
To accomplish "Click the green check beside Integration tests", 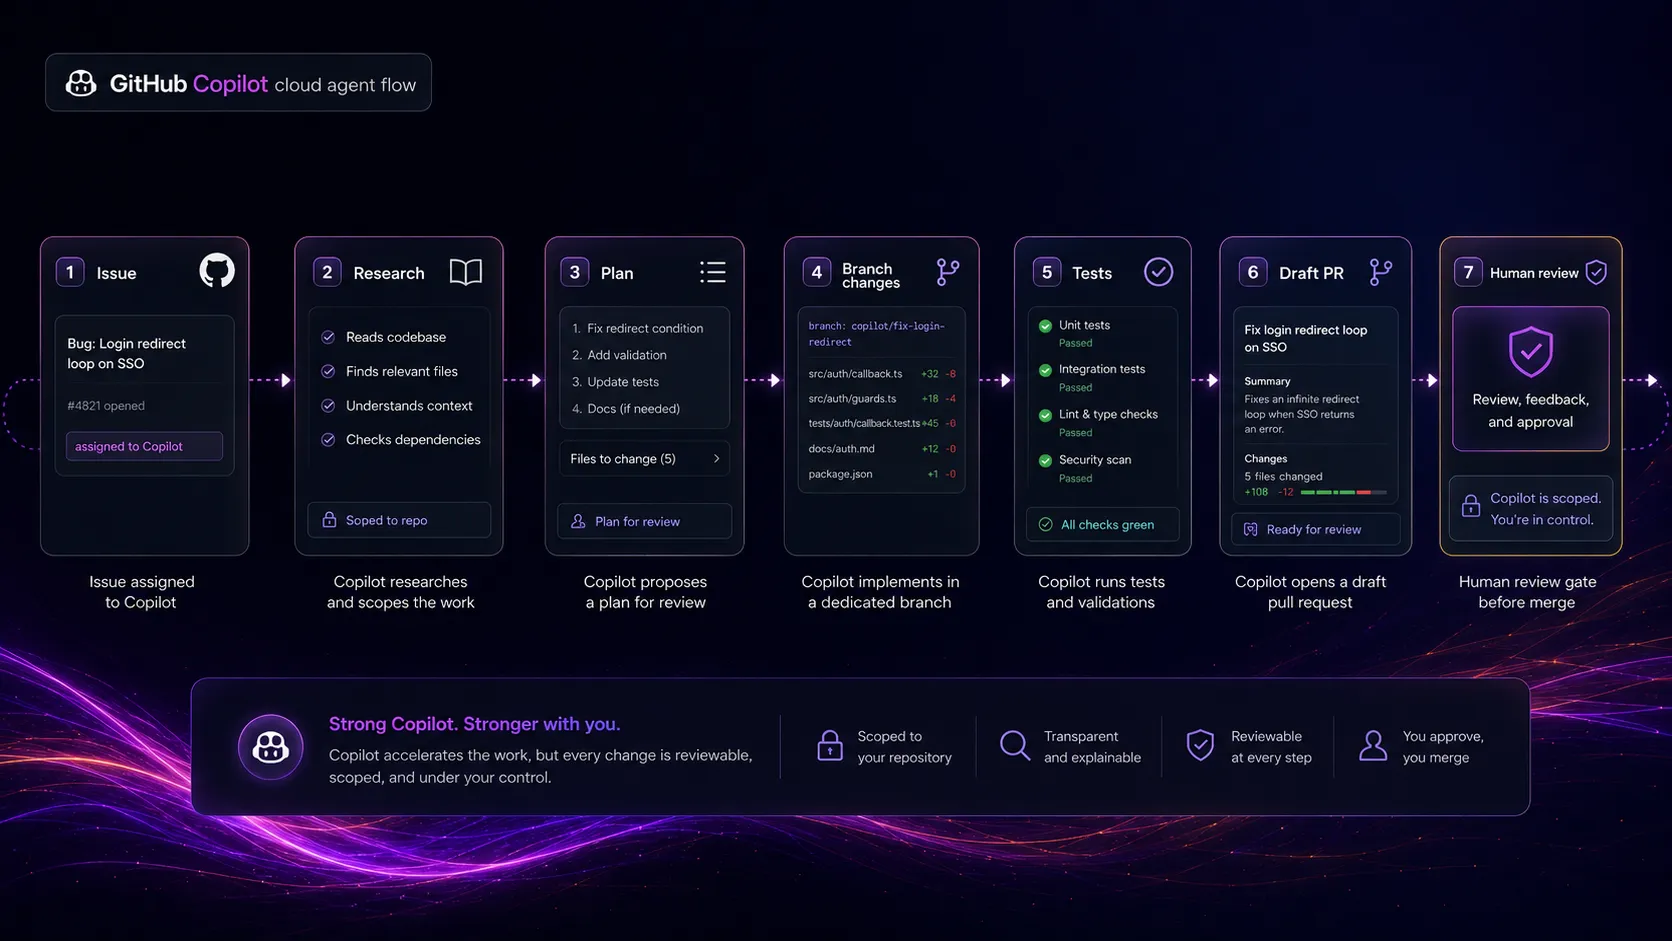I will click(x=1045, y=370).
